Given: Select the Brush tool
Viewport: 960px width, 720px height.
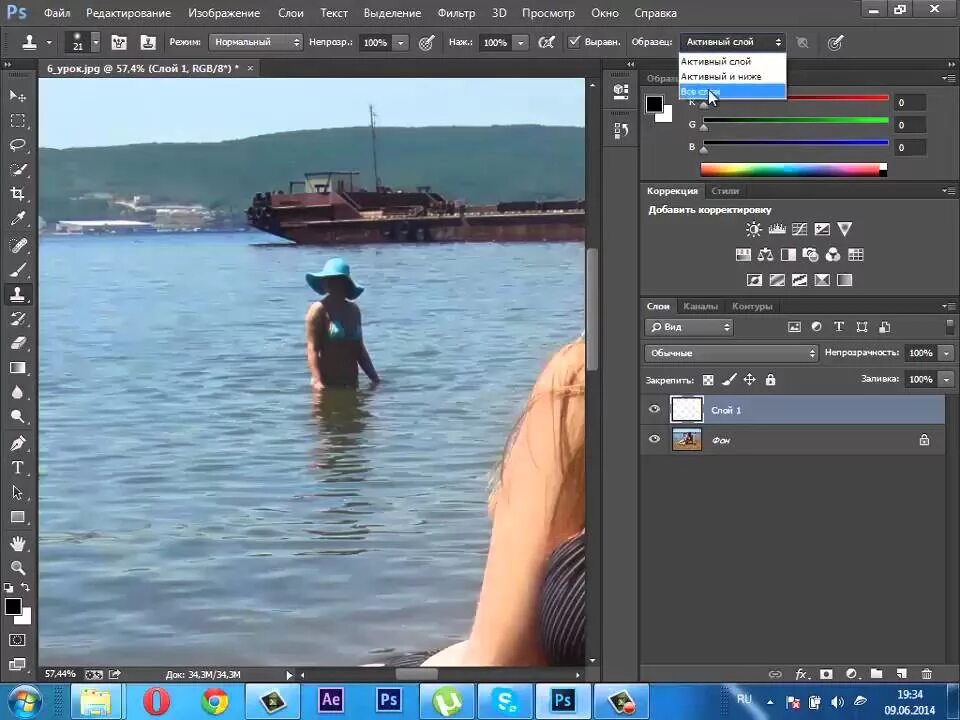Looking at the screenshot, I should 17,269.
